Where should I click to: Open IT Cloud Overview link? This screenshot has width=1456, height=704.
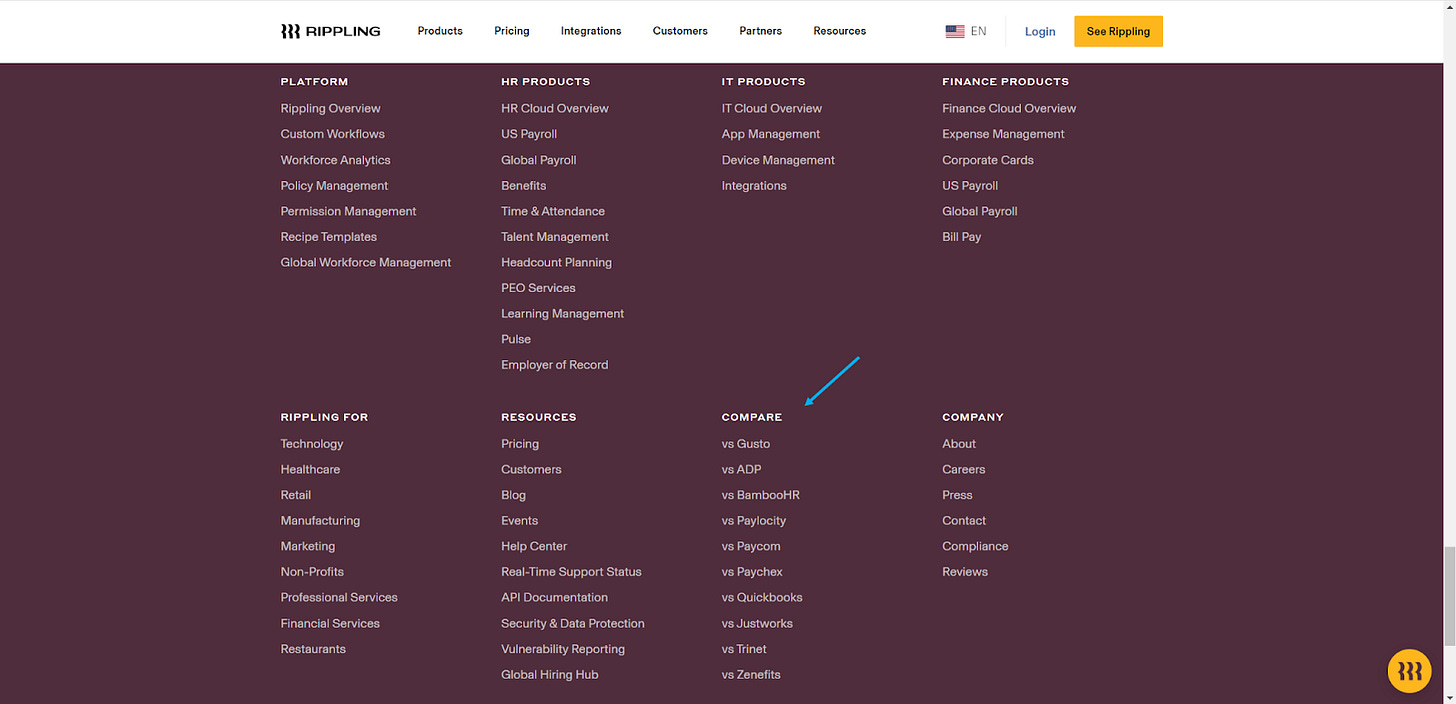772,108
